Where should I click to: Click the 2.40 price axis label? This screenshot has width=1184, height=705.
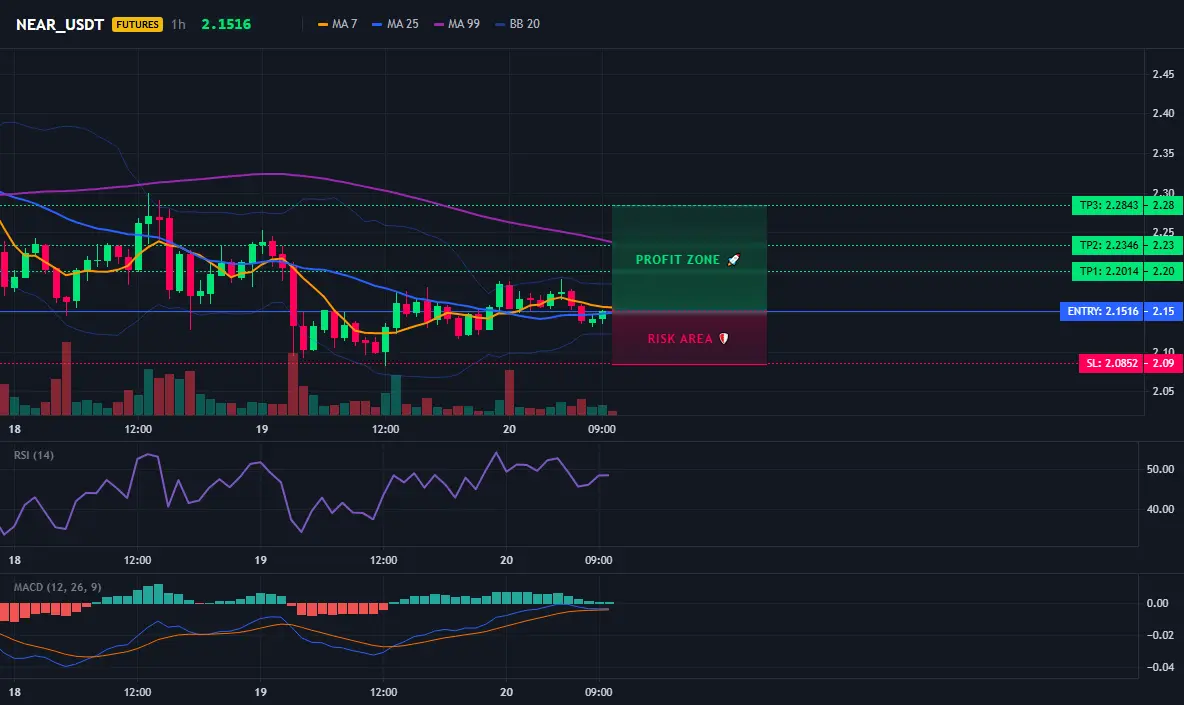click(1163, 113)
